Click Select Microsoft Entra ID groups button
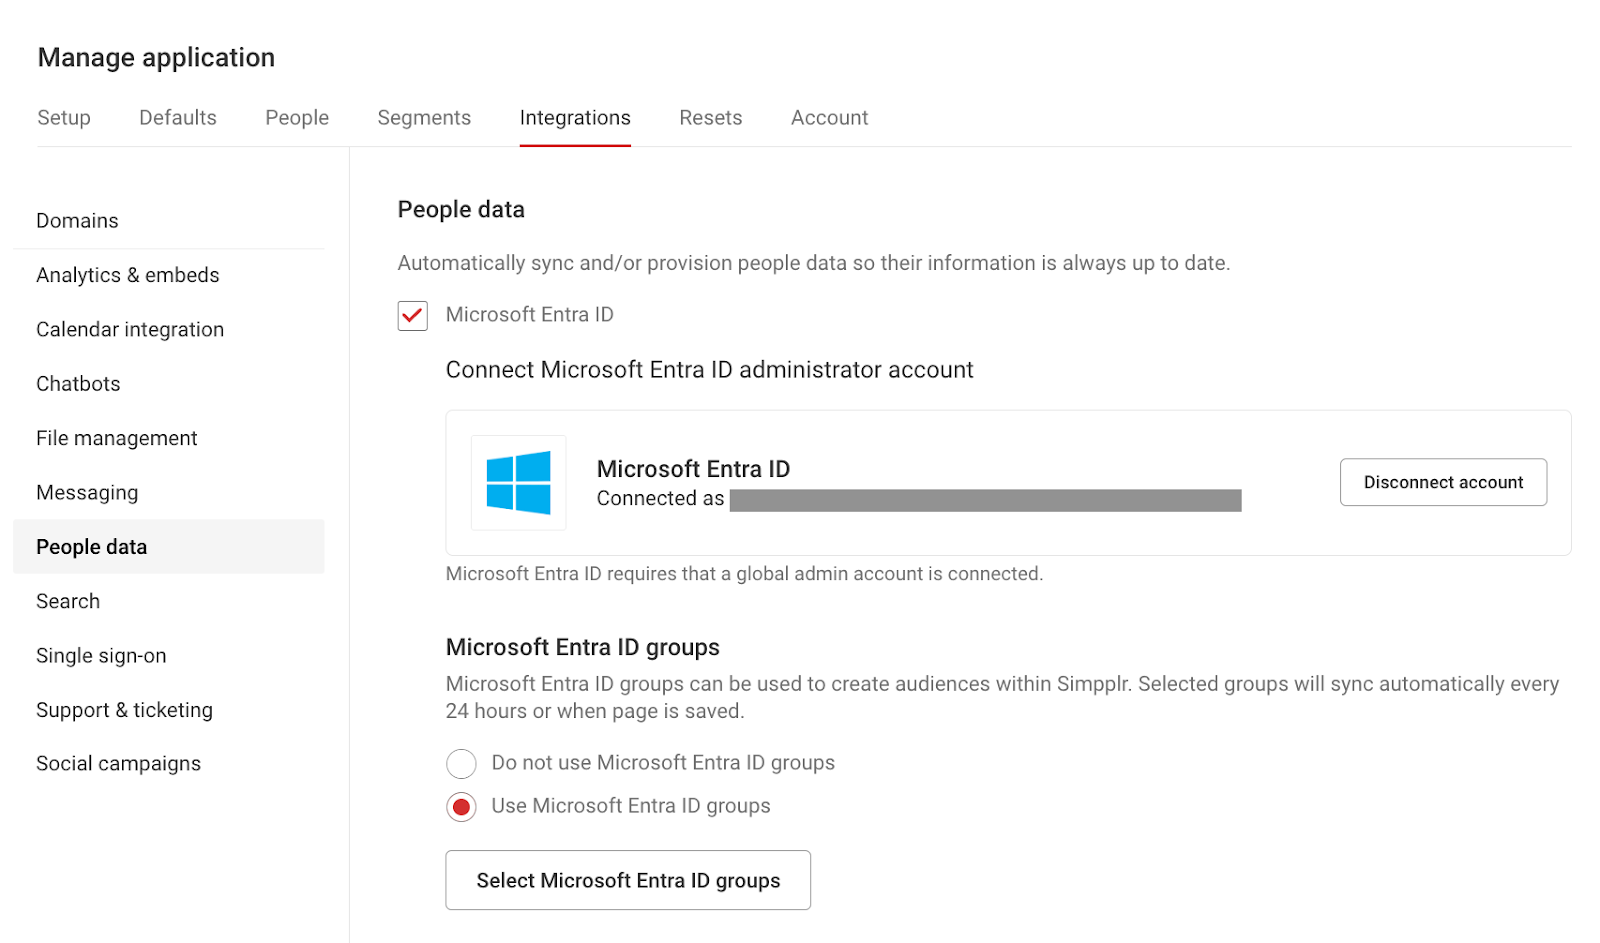The image size is (1600, 943). tap(628, 880)
